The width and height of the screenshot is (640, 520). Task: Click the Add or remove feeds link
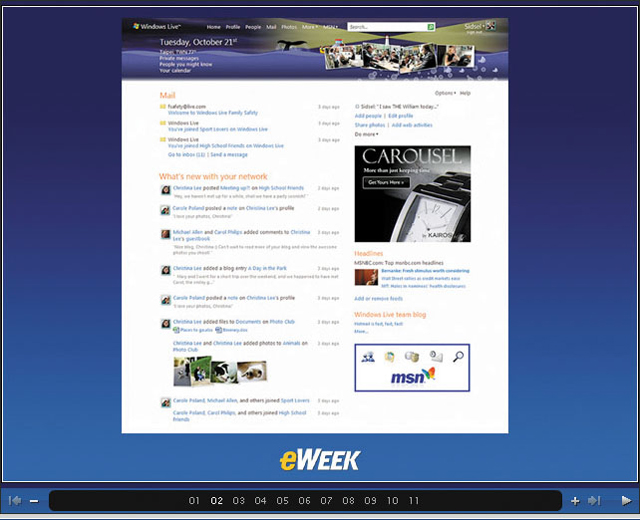tap(378, 298)
